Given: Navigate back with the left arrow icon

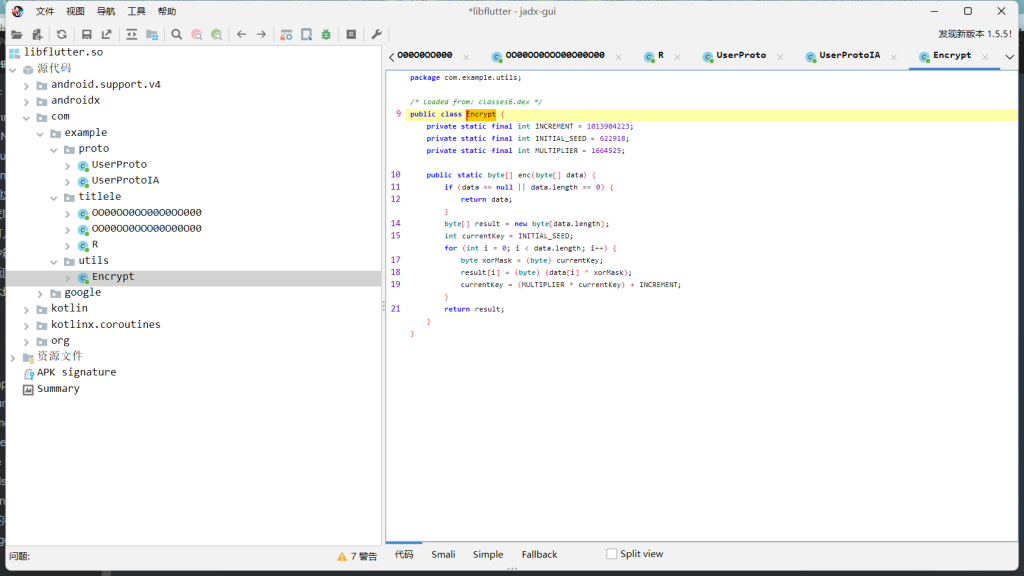Looking at the screenshot, I should click(242, 35).
